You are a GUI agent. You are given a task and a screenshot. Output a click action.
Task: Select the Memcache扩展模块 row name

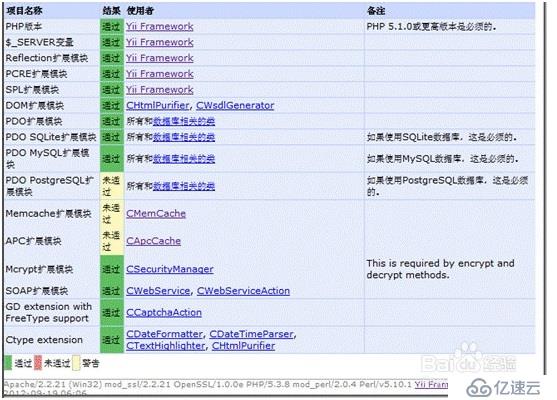(48, 213)
